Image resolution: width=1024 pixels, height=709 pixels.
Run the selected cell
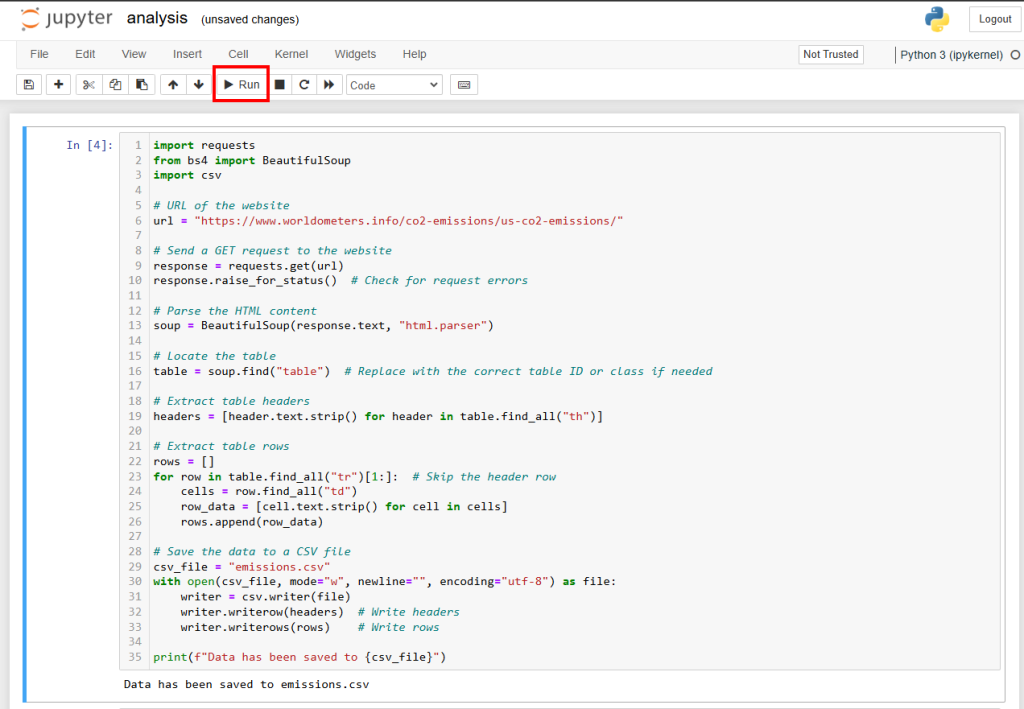[240, 84]
